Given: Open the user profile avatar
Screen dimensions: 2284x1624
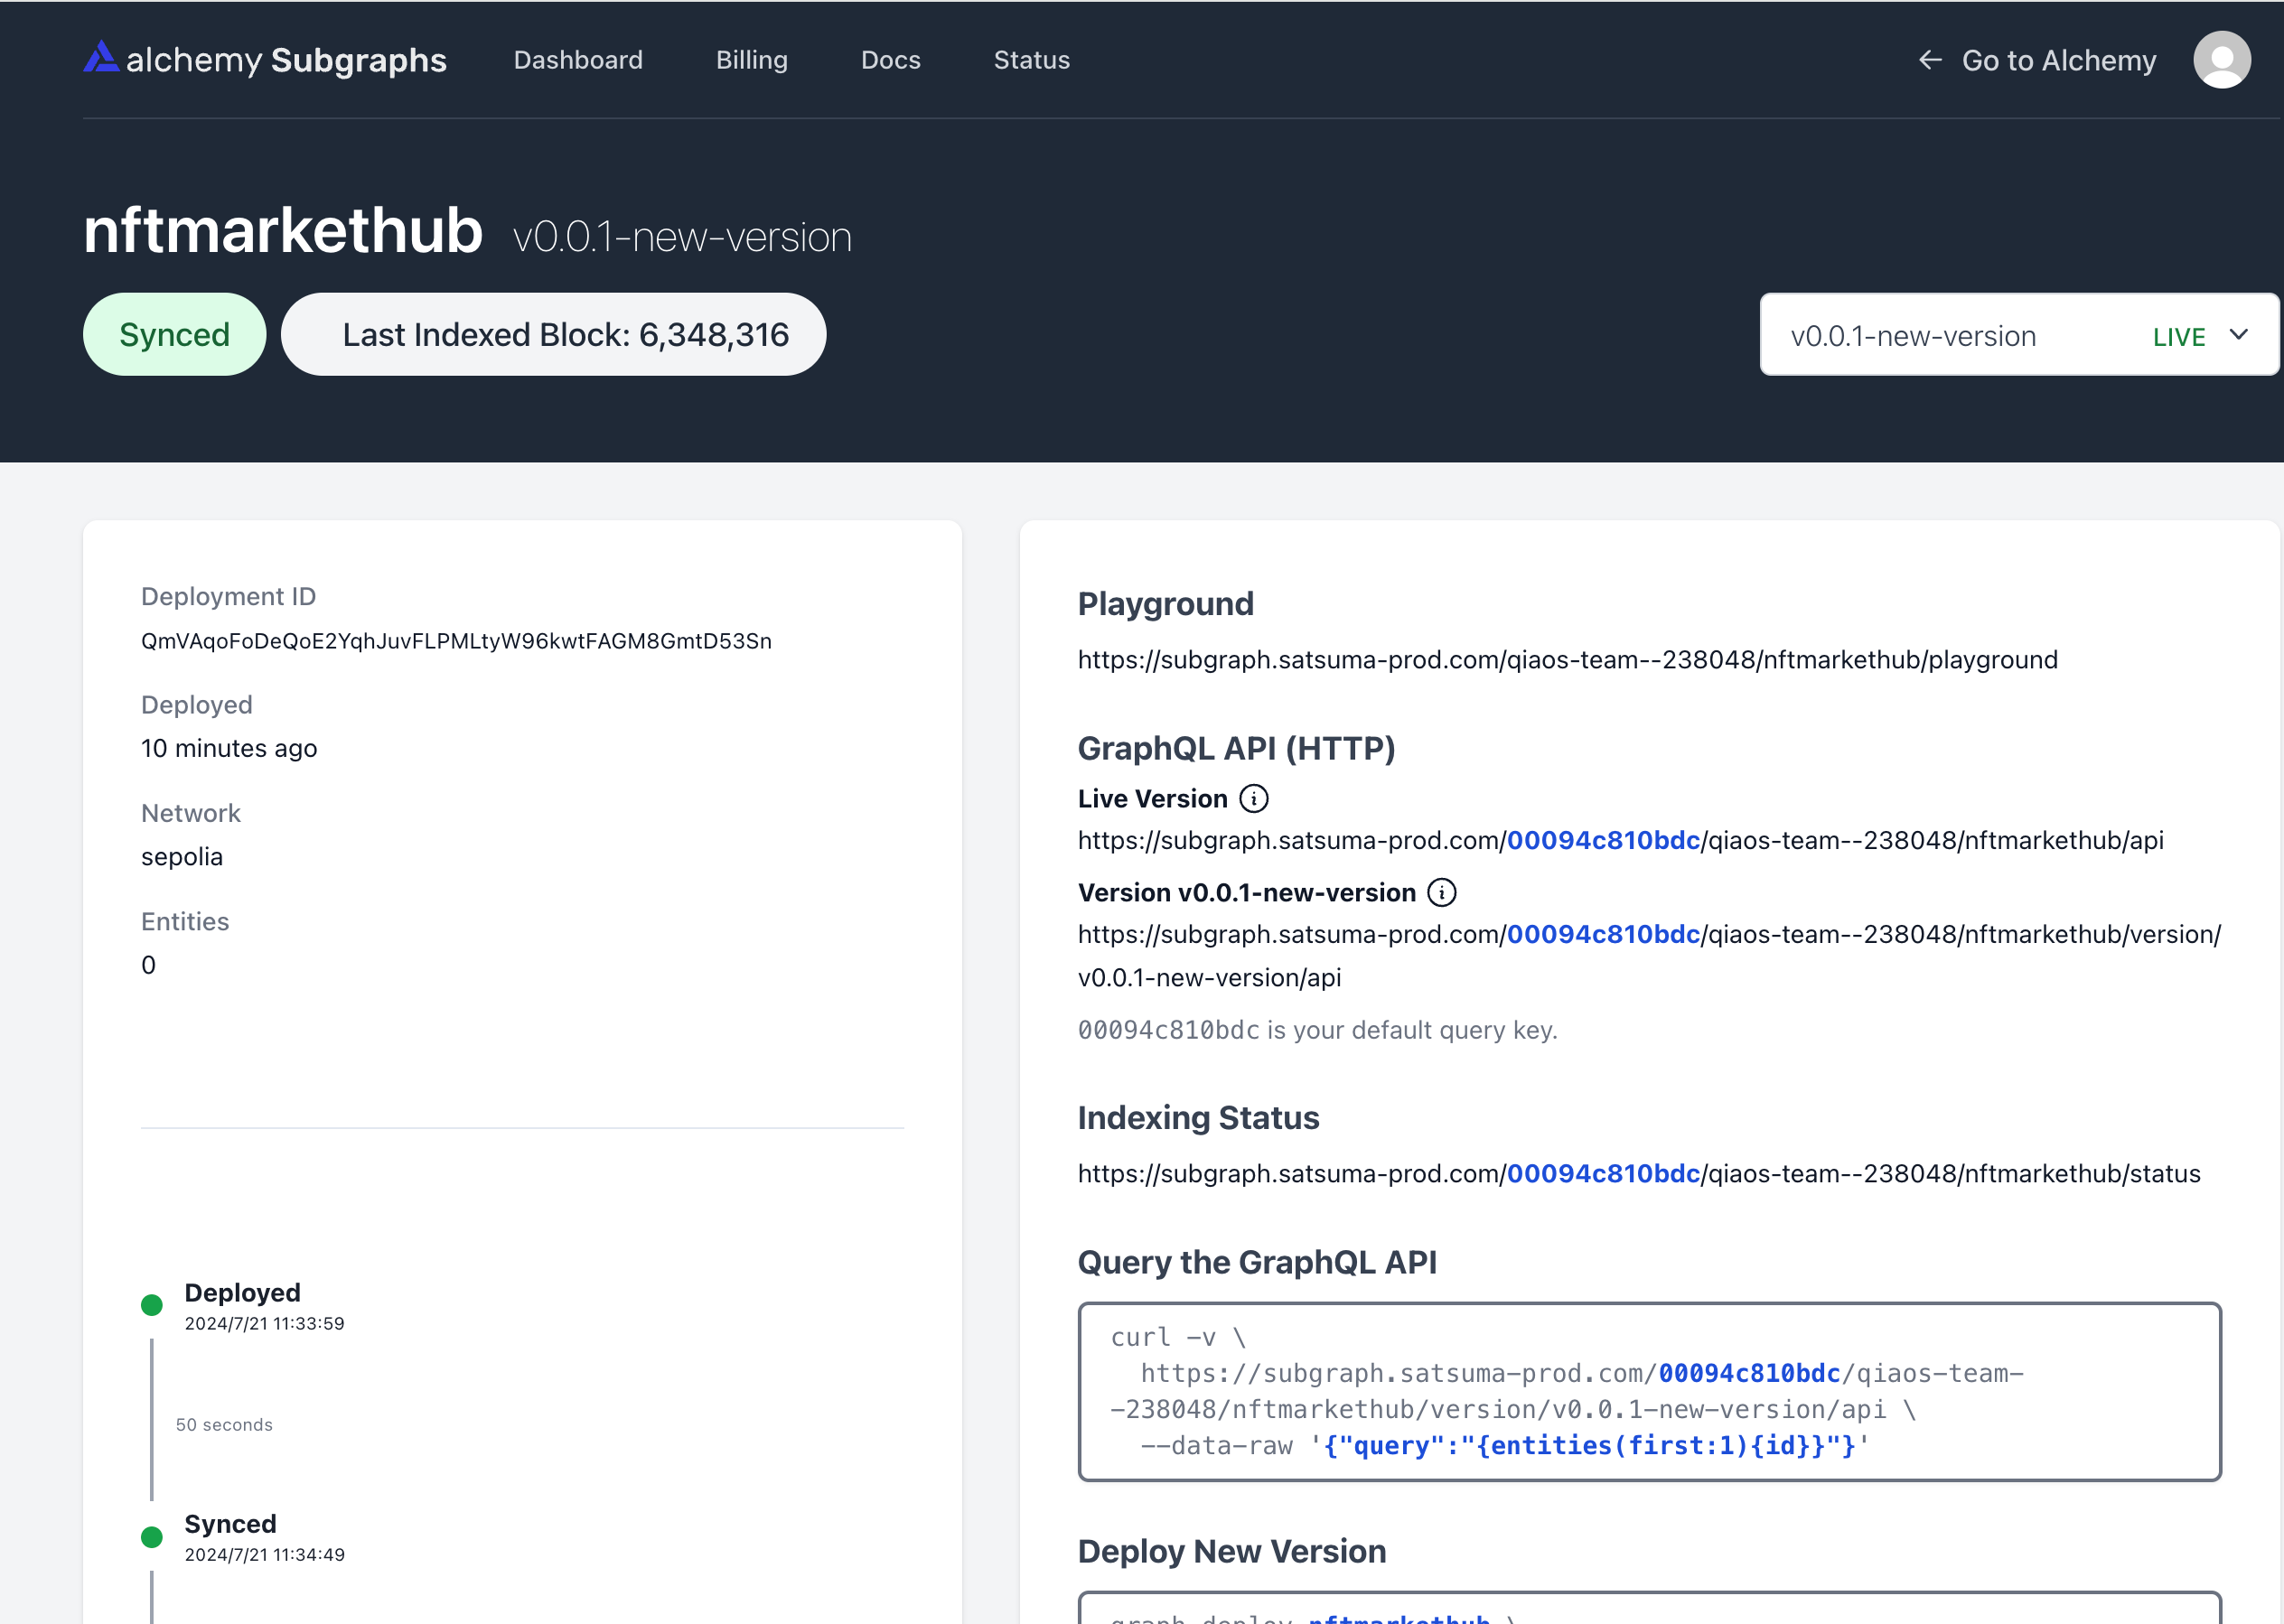Looking at the screenshot, I should coord(2222,60).
